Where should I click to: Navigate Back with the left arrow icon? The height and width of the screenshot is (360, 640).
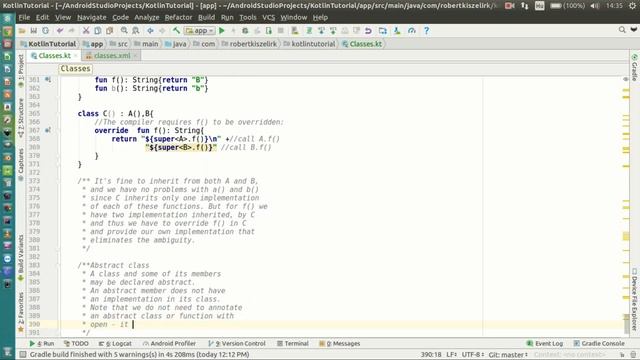[x=150, y=31]
